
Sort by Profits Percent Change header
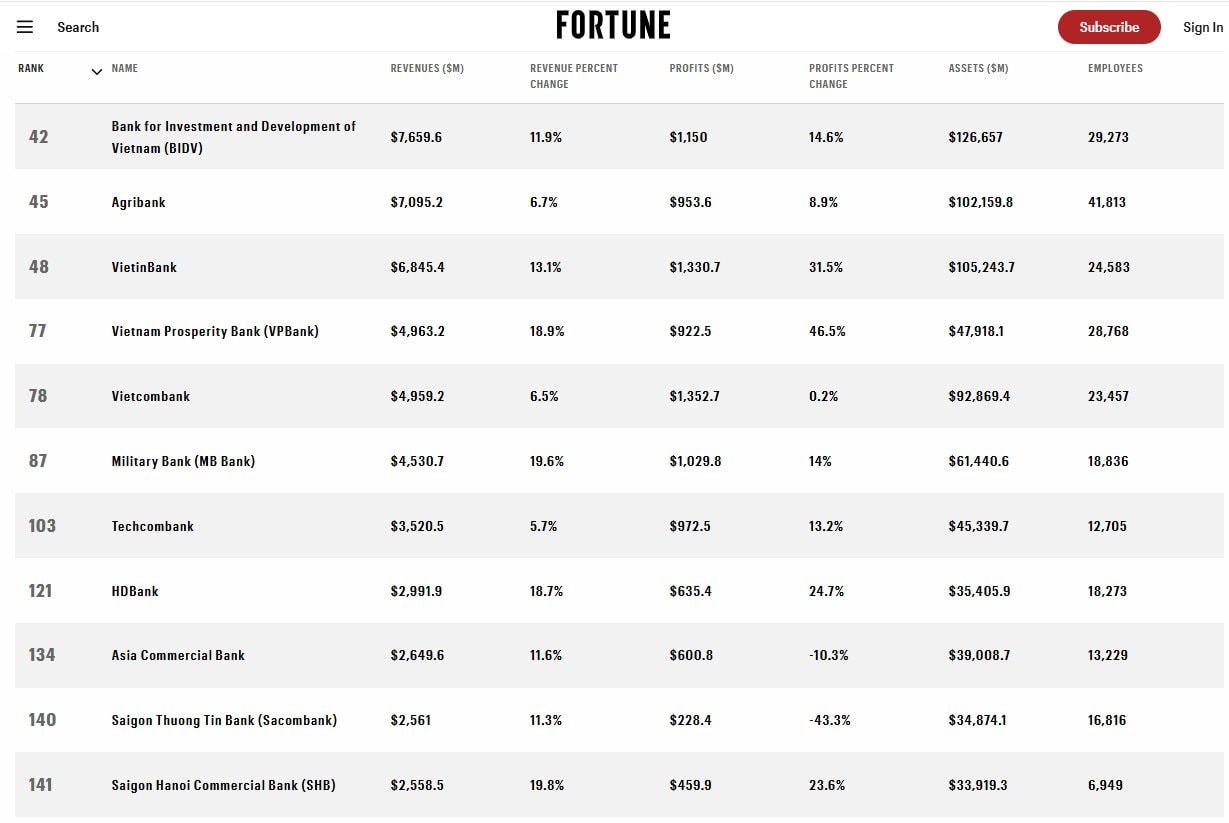pos(851,76)
